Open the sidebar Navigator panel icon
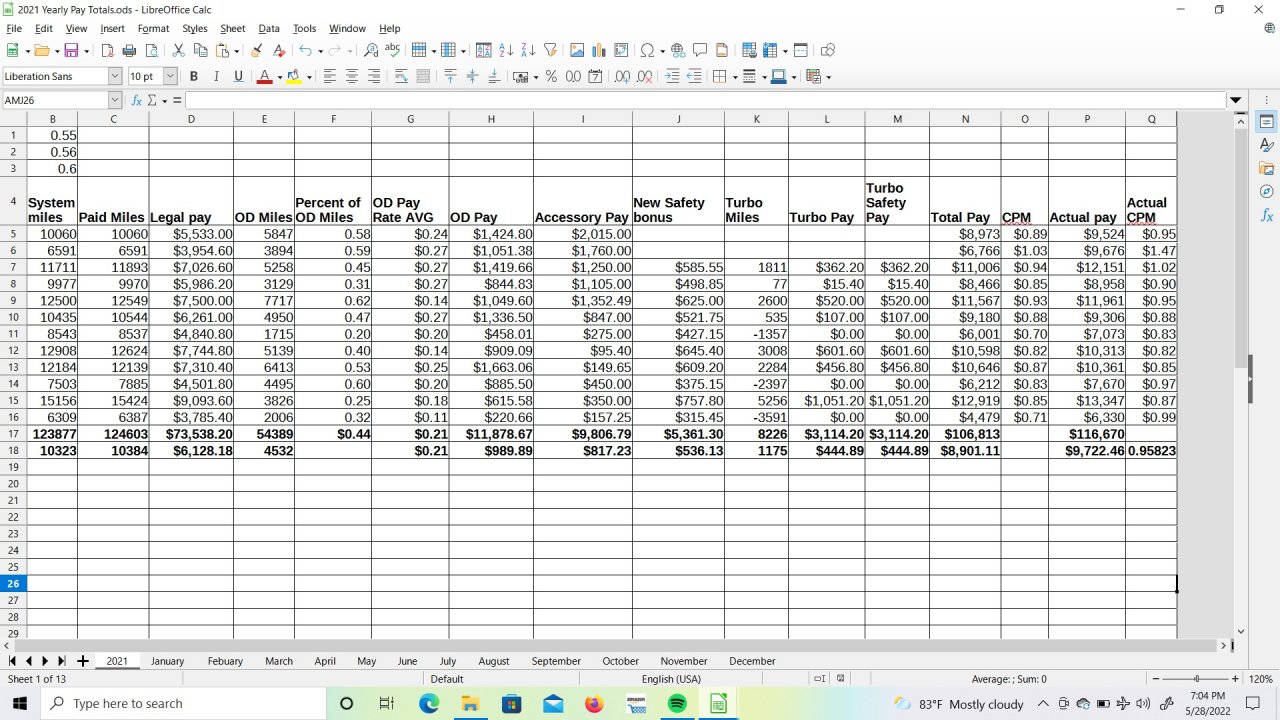This screenshot has width=1280, height=720. click(x=1266, y=191)
